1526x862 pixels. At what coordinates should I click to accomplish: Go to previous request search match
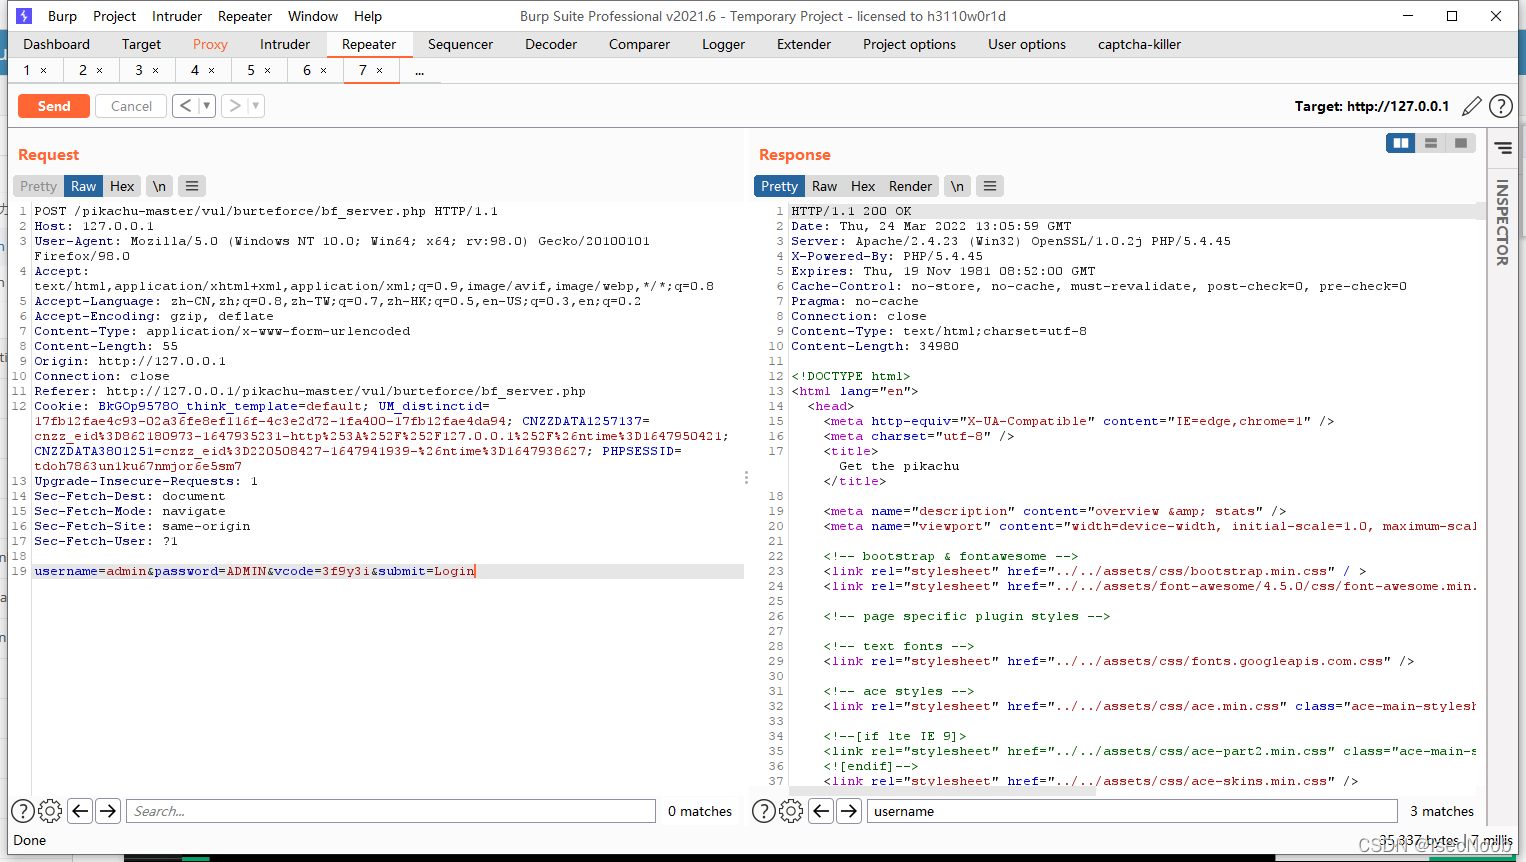point(81,811)
